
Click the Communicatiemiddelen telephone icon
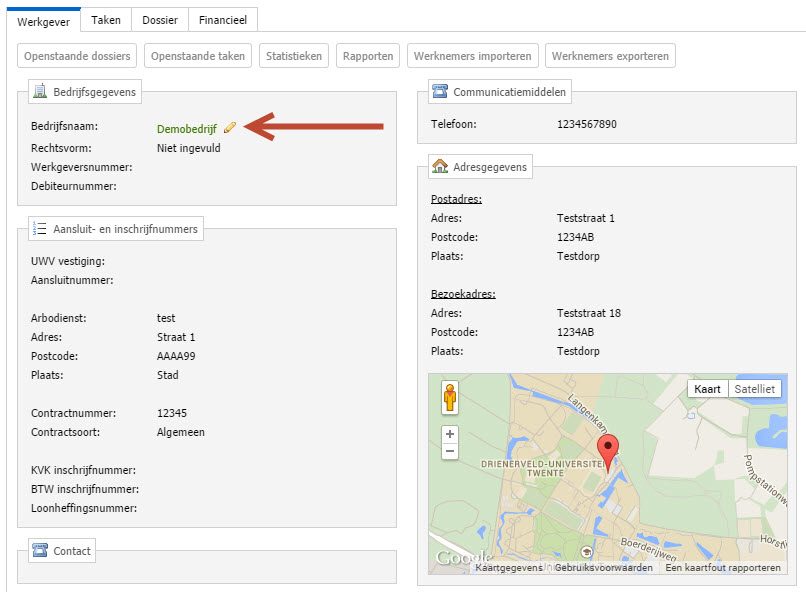440,92
